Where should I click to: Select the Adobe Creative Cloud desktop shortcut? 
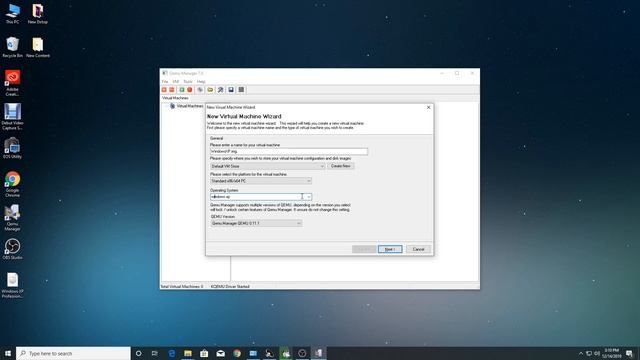[x=12, y=83]
